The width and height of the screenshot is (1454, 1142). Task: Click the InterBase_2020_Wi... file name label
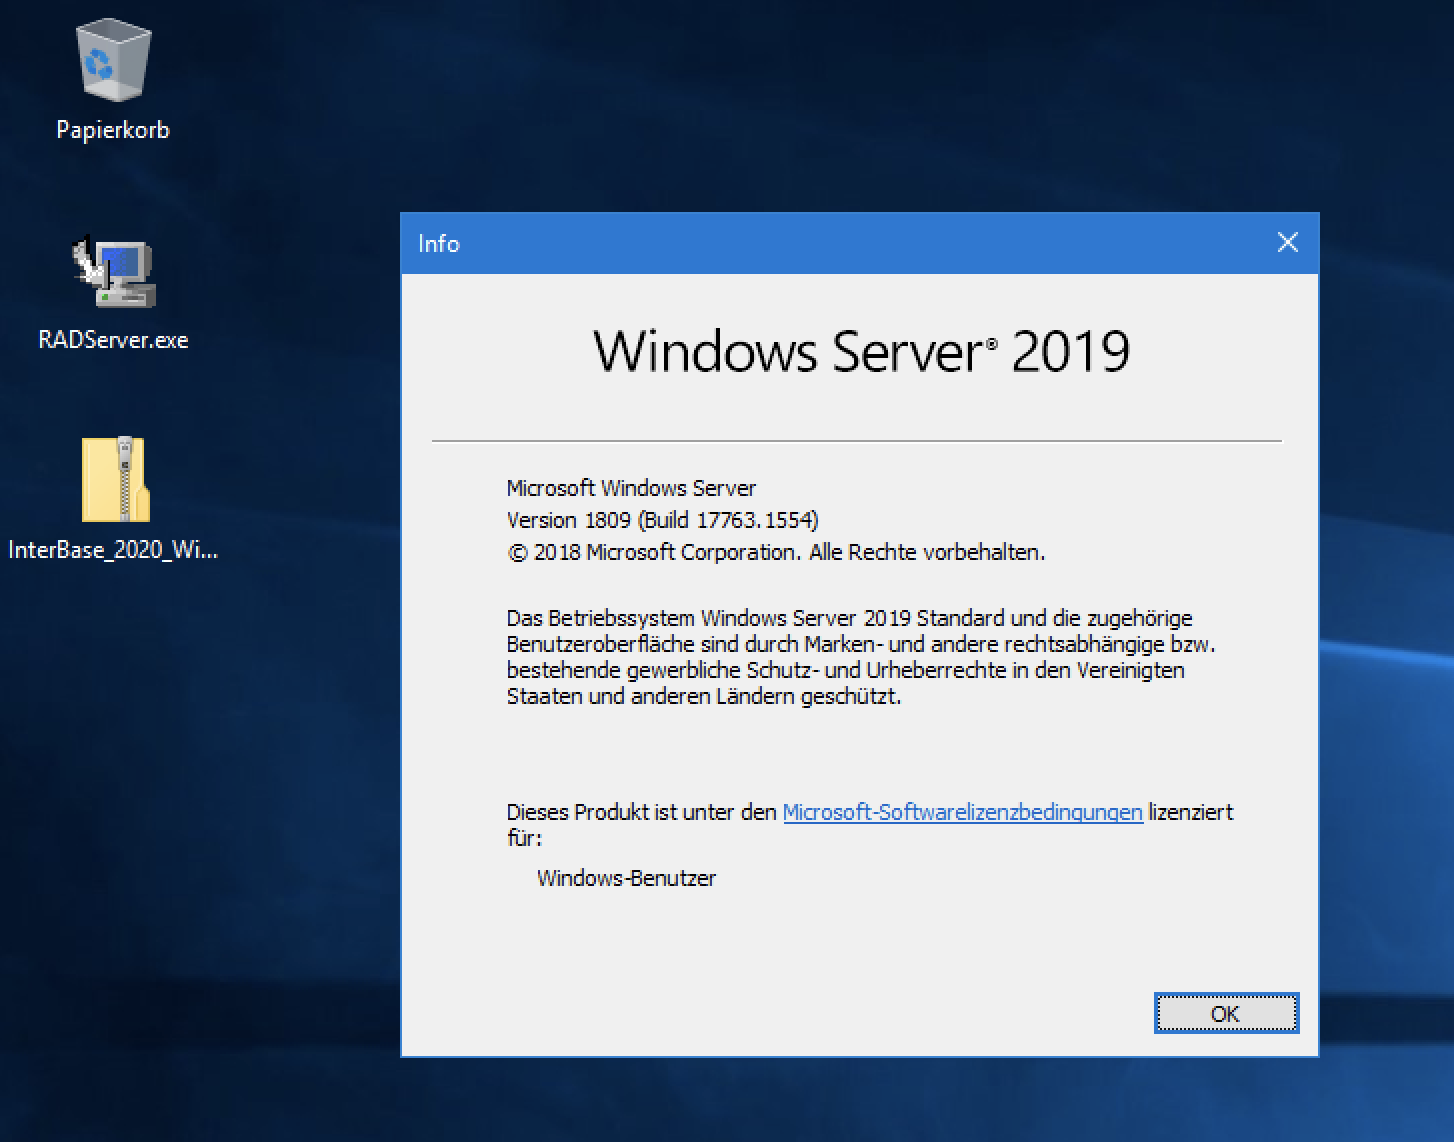(113, 550)
